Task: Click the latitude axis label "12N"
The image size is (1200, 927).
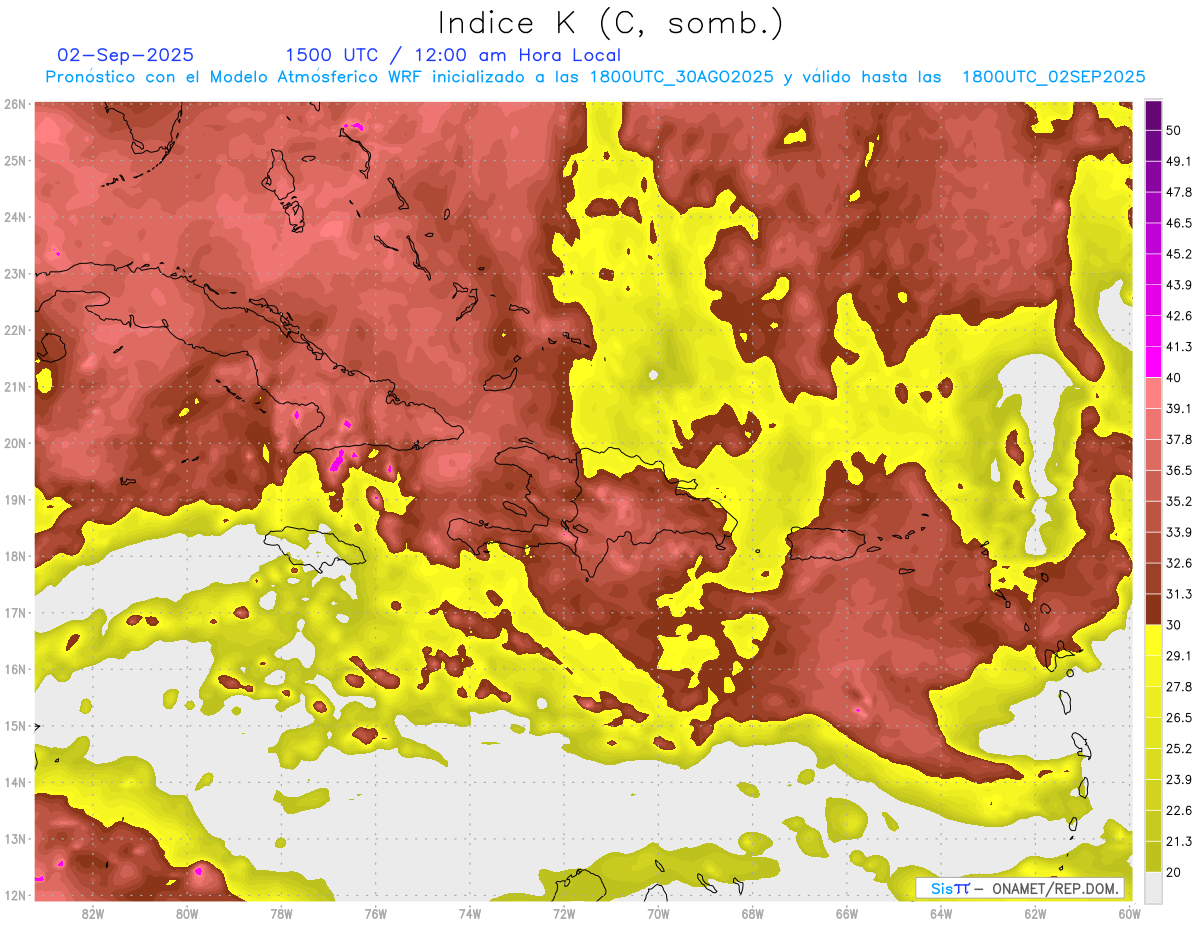Action: tap(15, 895)
